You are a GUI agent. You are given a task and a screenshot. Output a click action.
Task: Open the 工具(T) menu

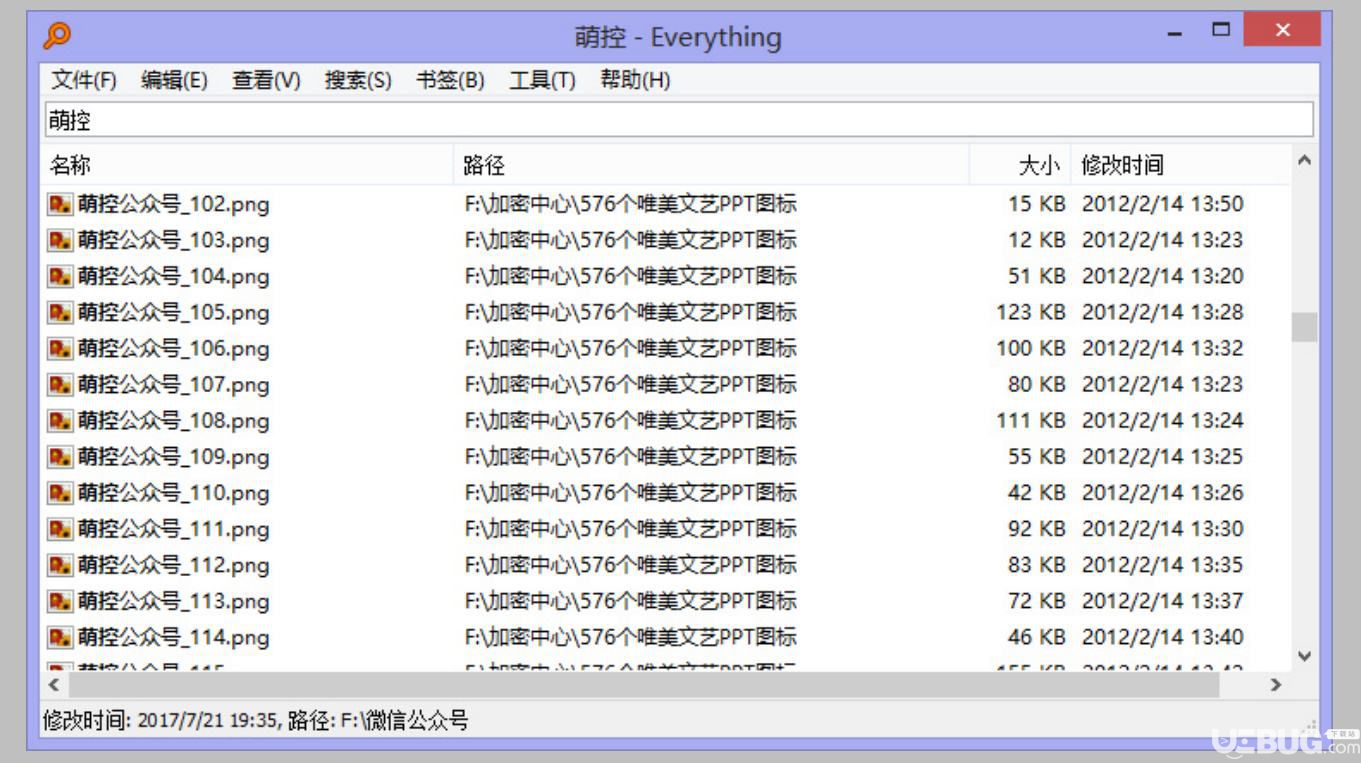(x=542, y=80)
